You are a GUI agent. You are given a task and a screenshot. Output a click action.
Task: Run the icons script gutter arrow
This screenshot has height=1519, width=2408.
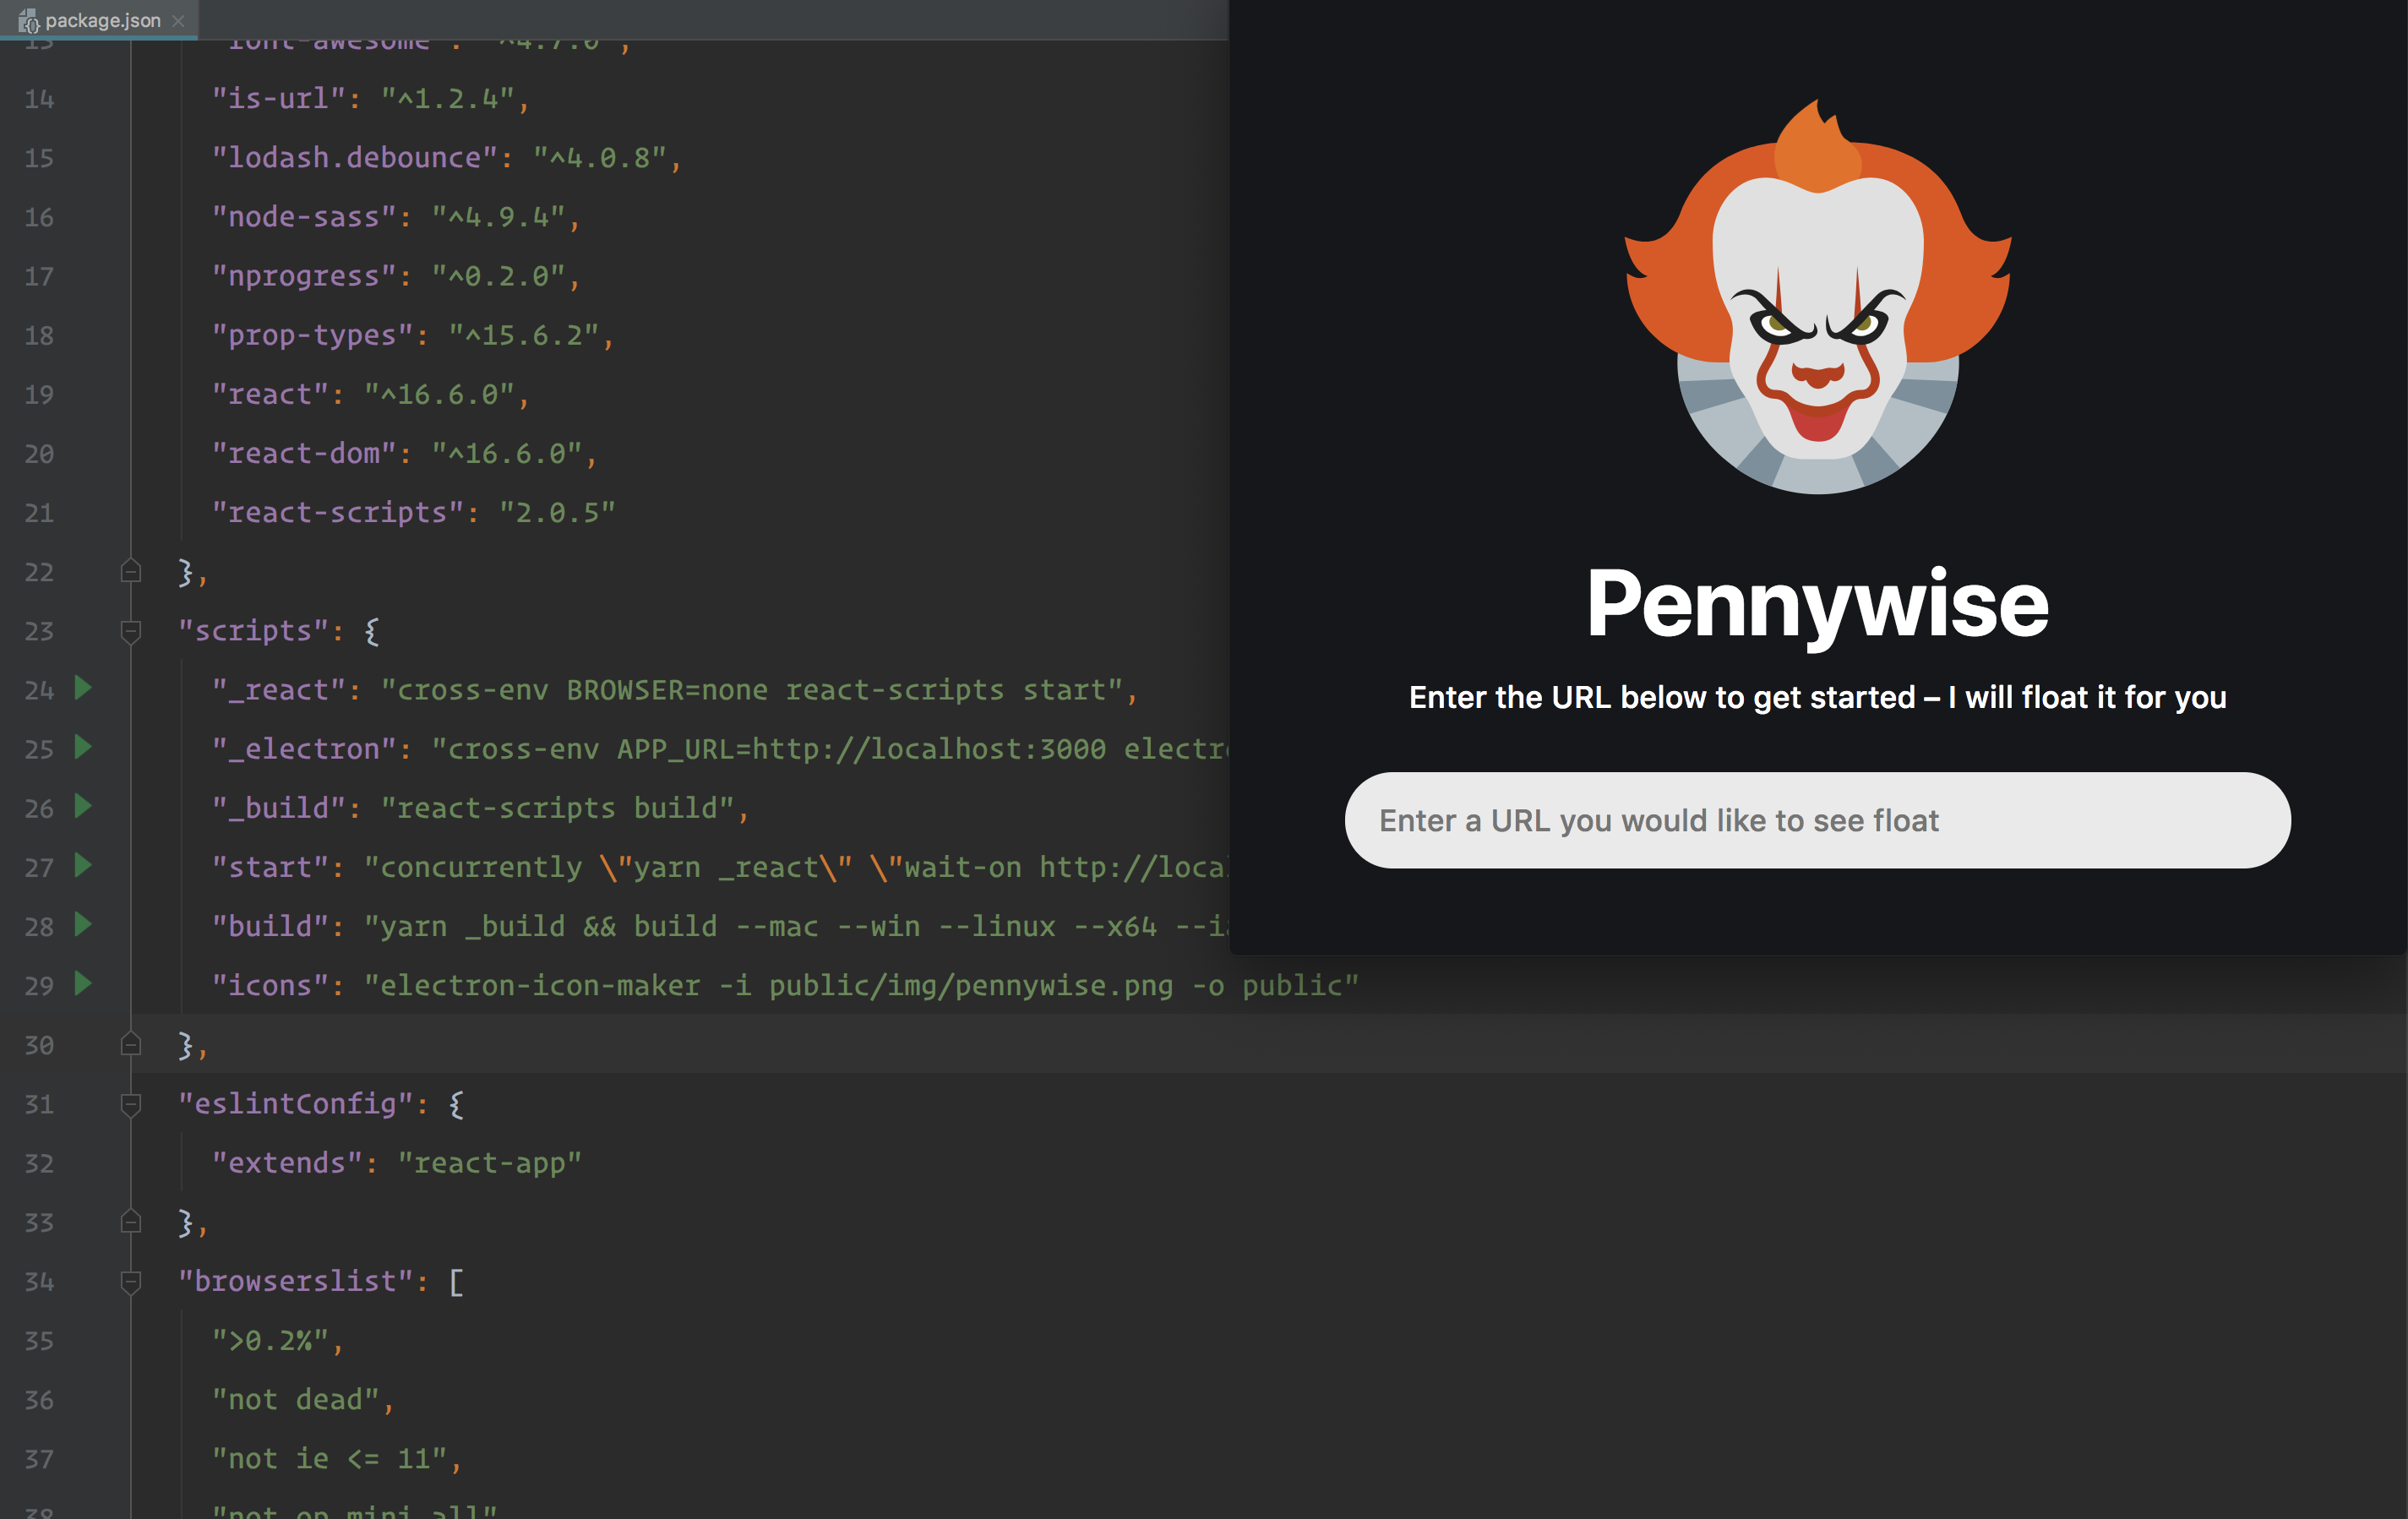84,983
